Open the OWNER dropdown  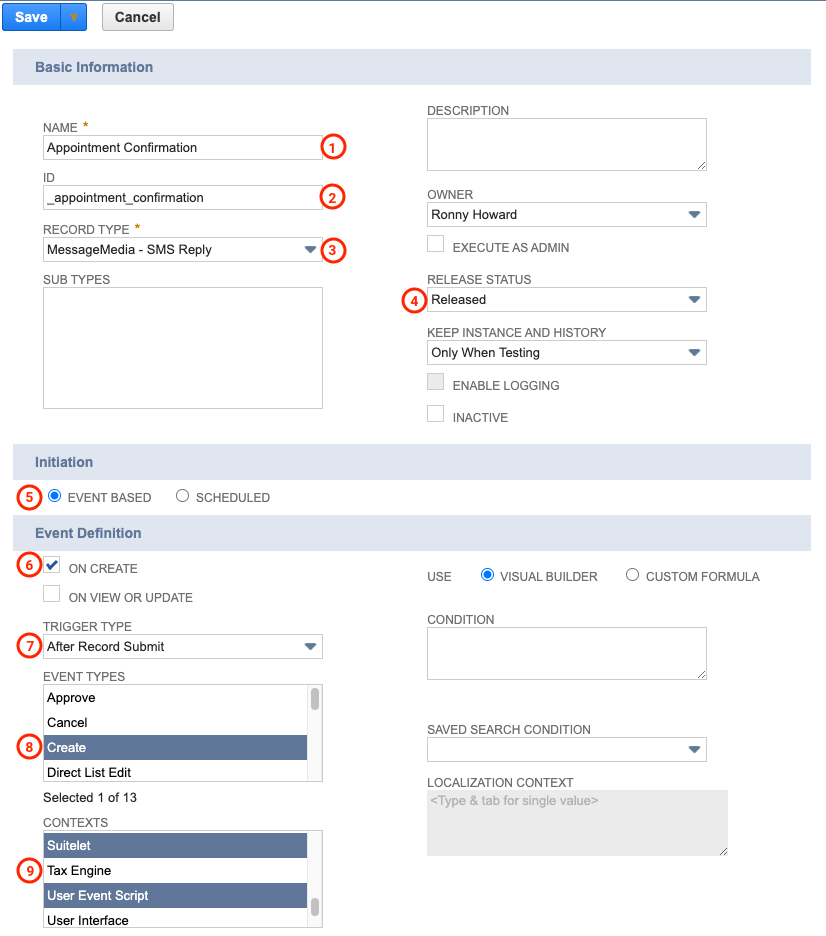click(695, 214)
